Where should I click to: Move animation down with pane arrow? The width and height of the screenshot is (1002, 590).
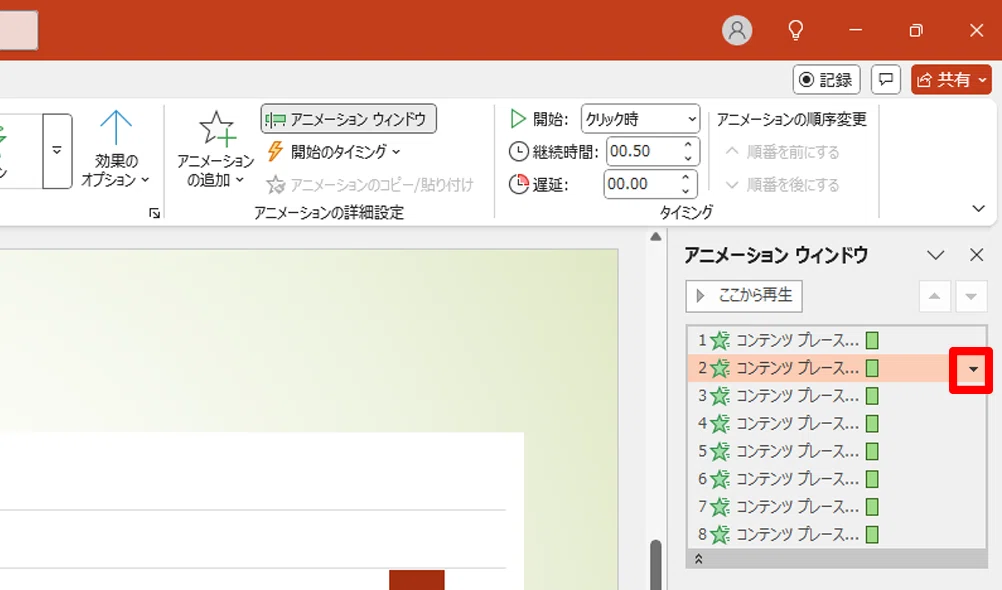(x=971, y=296)
